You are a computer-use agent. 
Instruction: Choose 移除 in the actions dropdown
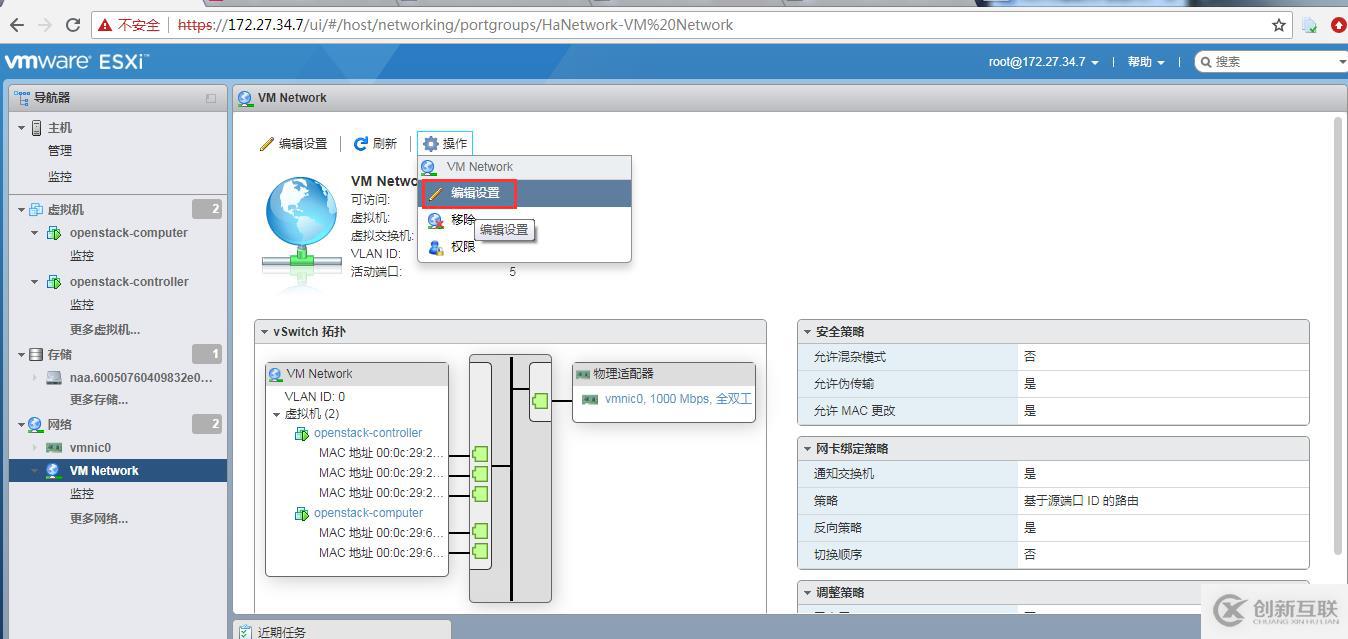(524, 220)
